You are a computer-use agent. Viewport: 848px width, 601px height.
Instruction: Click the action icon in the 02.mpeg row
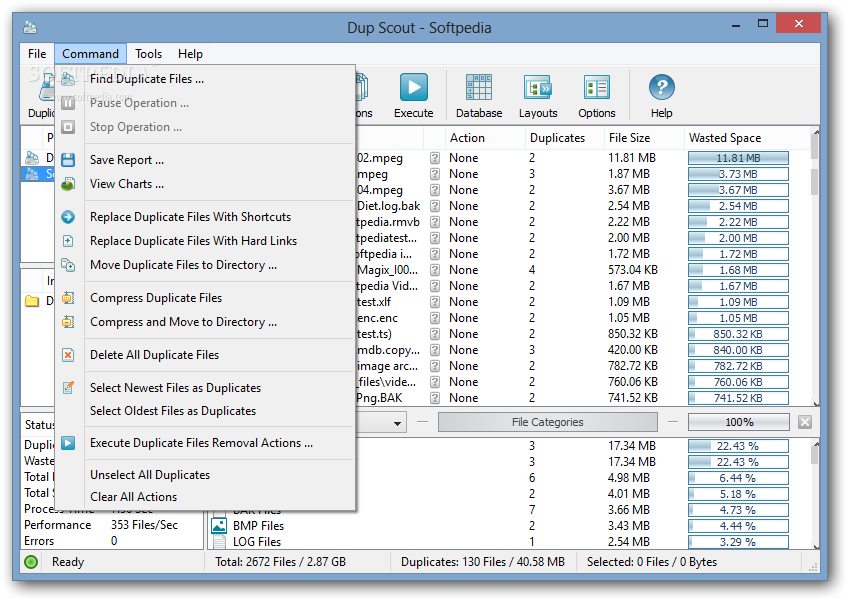click(x=435, y=158)
